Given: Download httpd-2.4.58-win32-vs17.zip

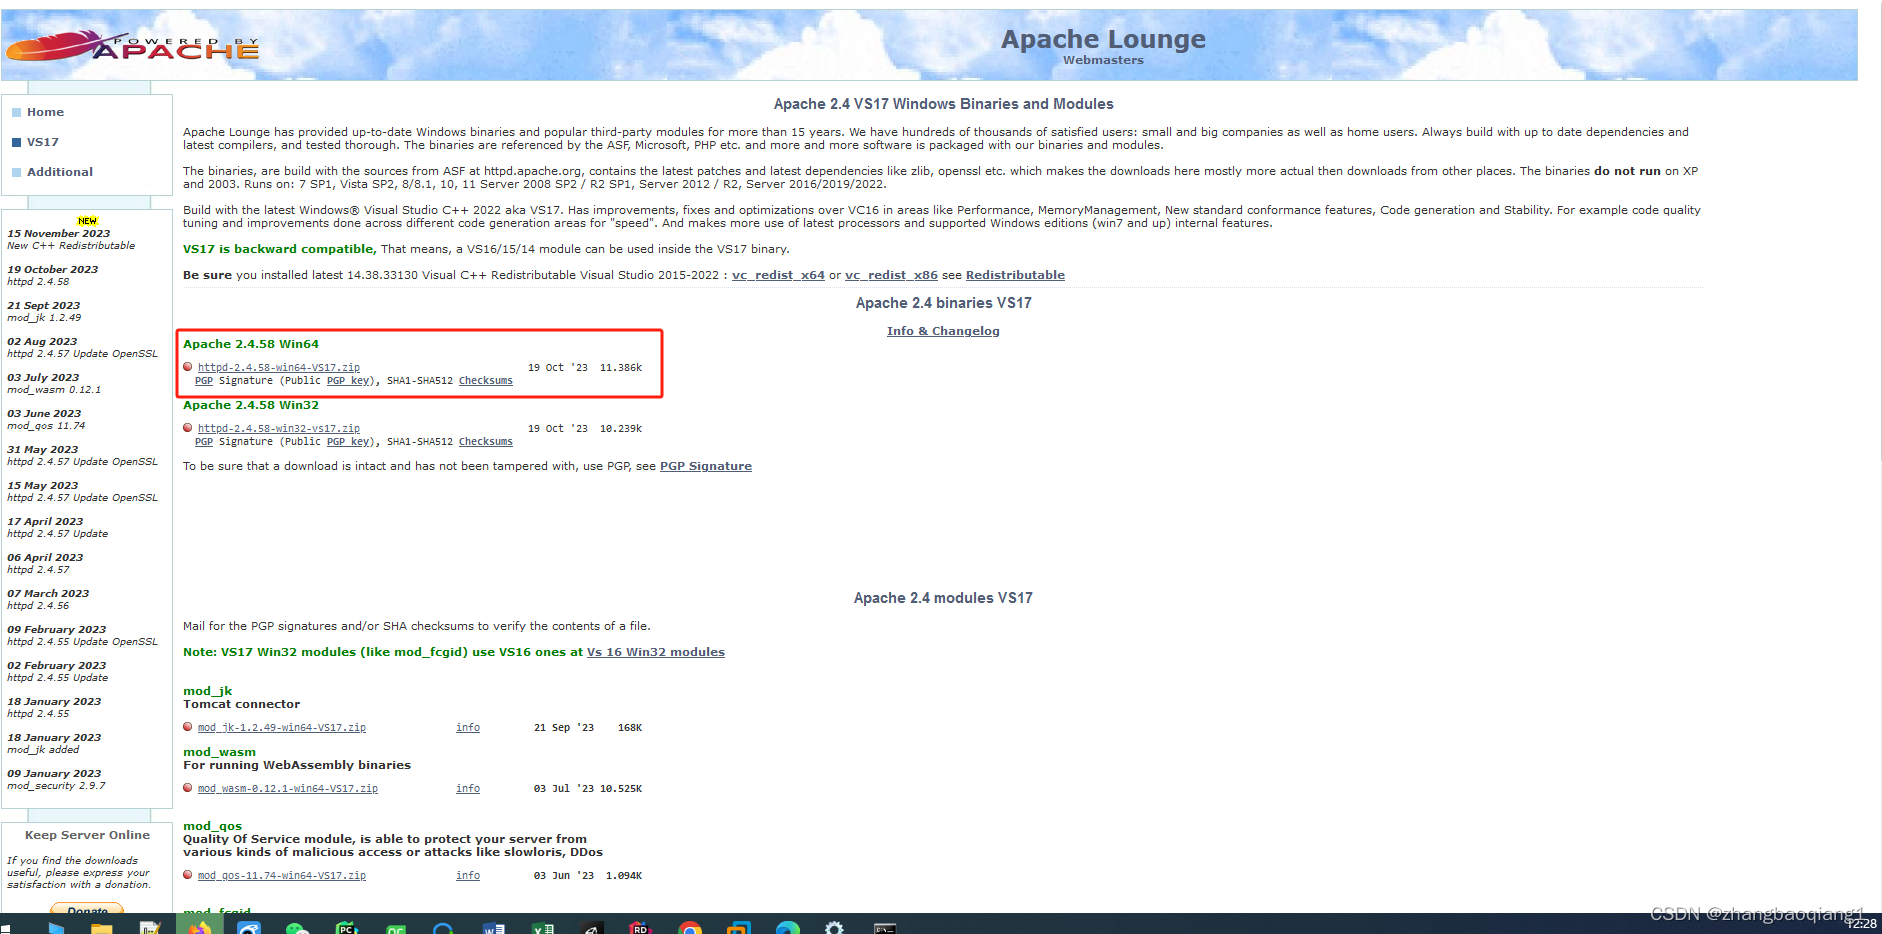Looking at the screenshot, I should pyautogui.click(x=279, y=429).
